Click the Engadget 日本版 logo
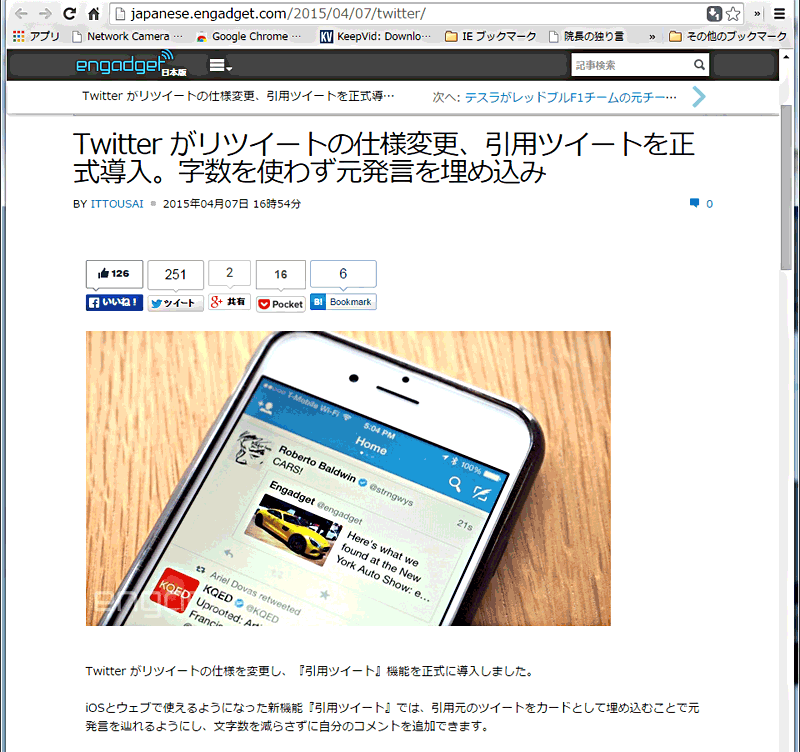The width and height of the screenshot is (800, 752). (131, 64)
